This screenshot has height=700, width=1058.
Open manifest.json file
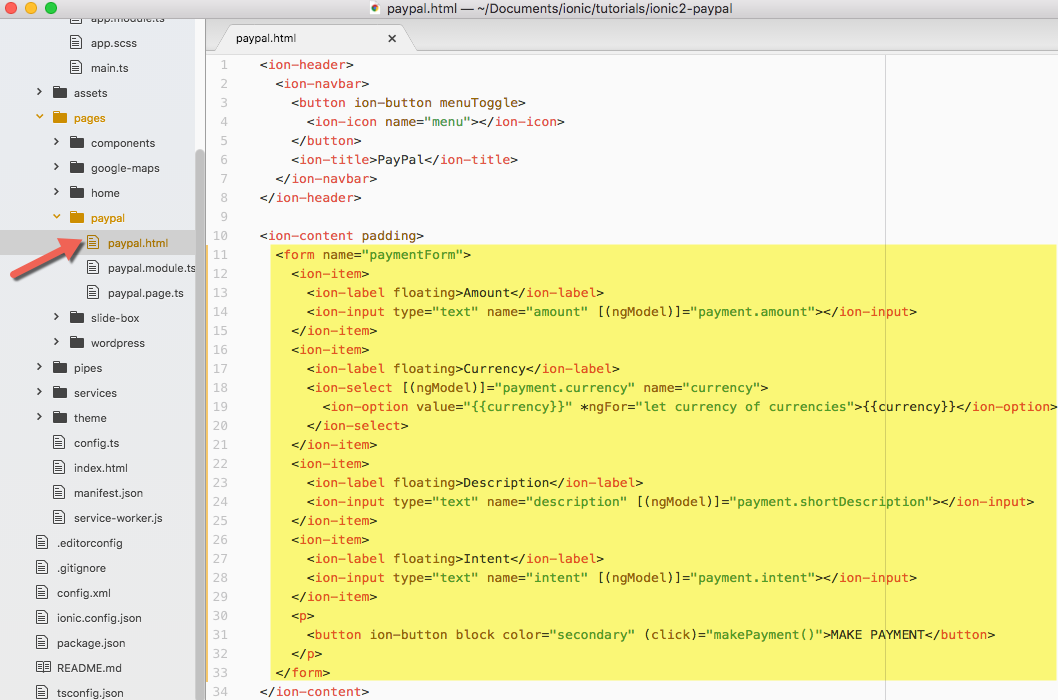pos(108,493)
